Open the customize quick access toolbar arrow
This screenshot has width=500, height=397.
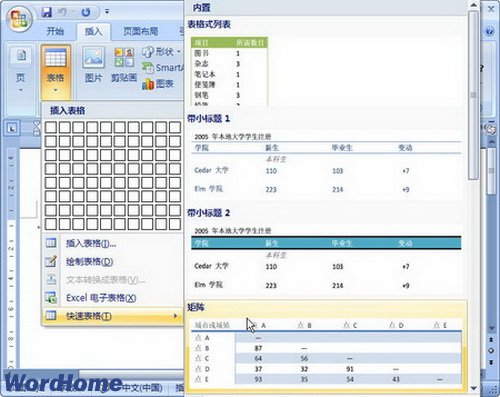pos(107,12)
